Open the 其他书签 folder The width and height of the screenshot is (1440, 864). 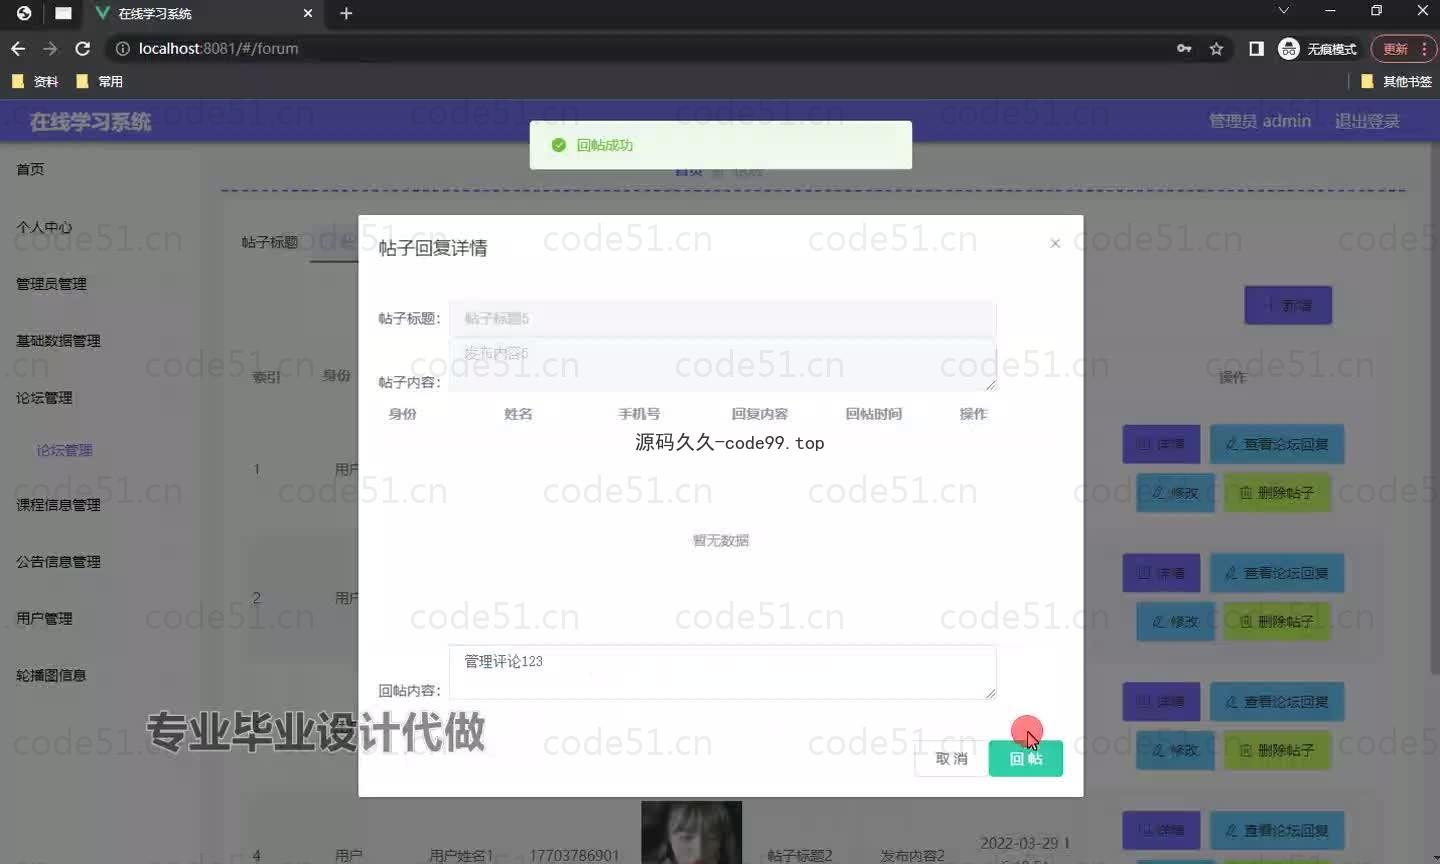click(1397, 81)
